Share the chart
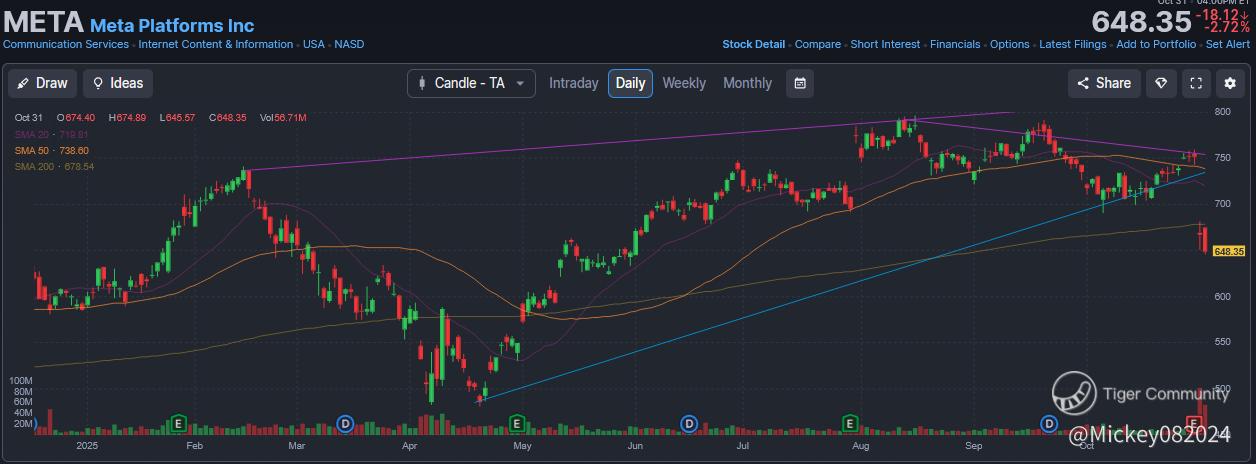Viewport: 1256px width, 464px height. [x=1105, y=83]
